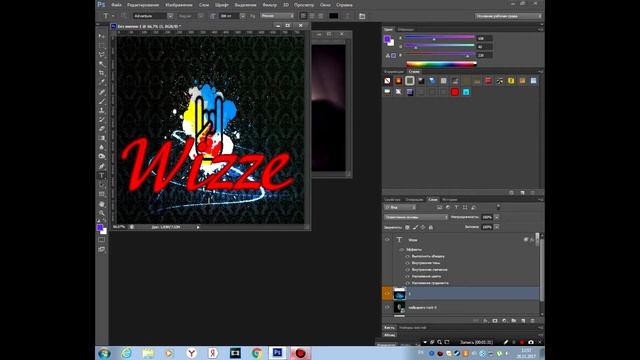Select the Clone Stamp tool
Screen dimensions: 640x360
click(101, 111)
